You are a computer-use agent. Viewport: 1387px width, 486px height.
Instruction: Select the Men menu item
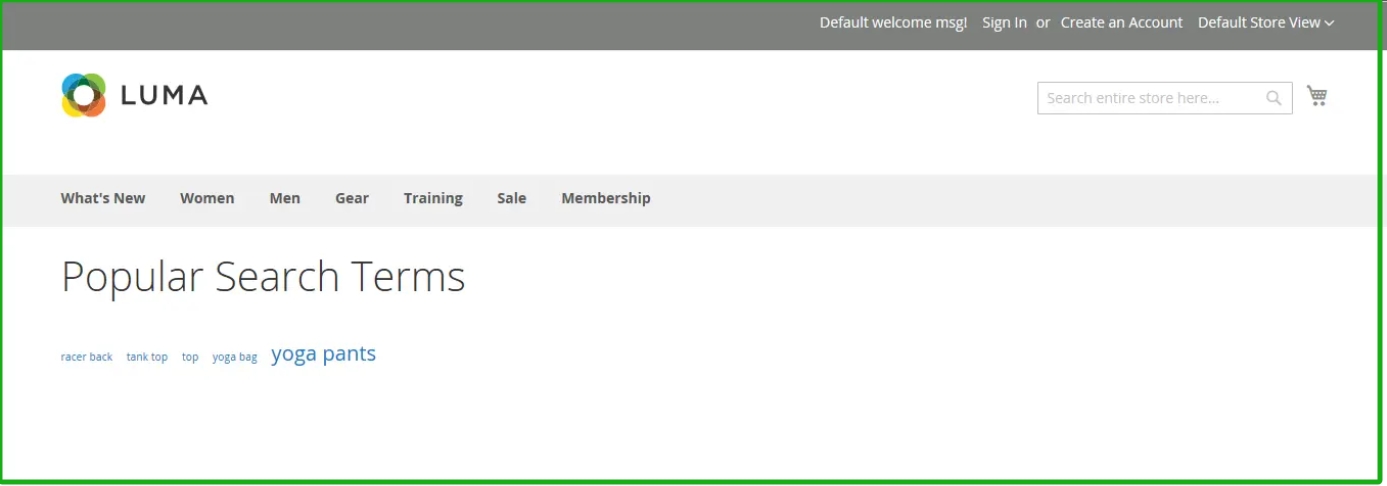point(285,198)
